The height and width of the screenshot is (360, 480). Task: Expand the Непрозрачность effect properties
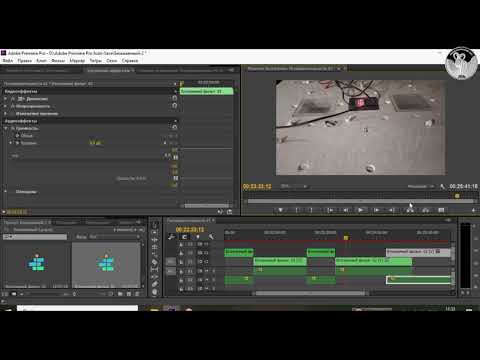coord(5,106)
